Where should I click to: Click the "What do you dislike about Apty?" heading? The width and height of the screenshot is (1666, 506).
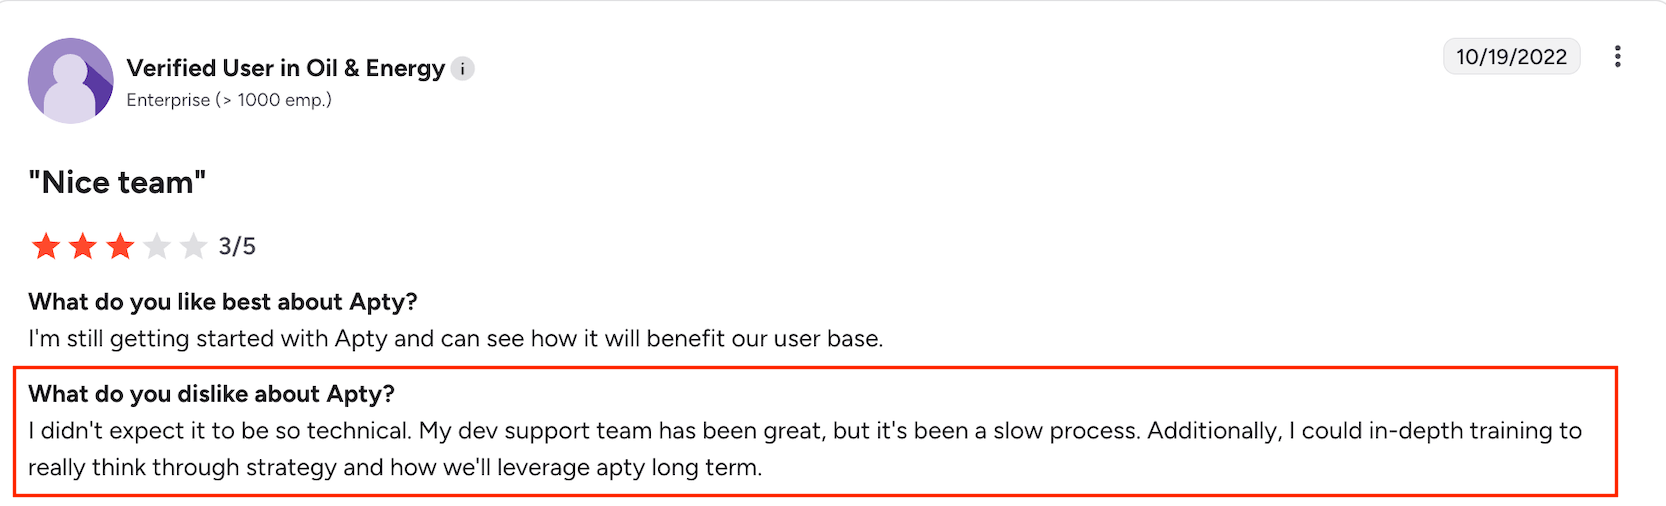point(211,394)
